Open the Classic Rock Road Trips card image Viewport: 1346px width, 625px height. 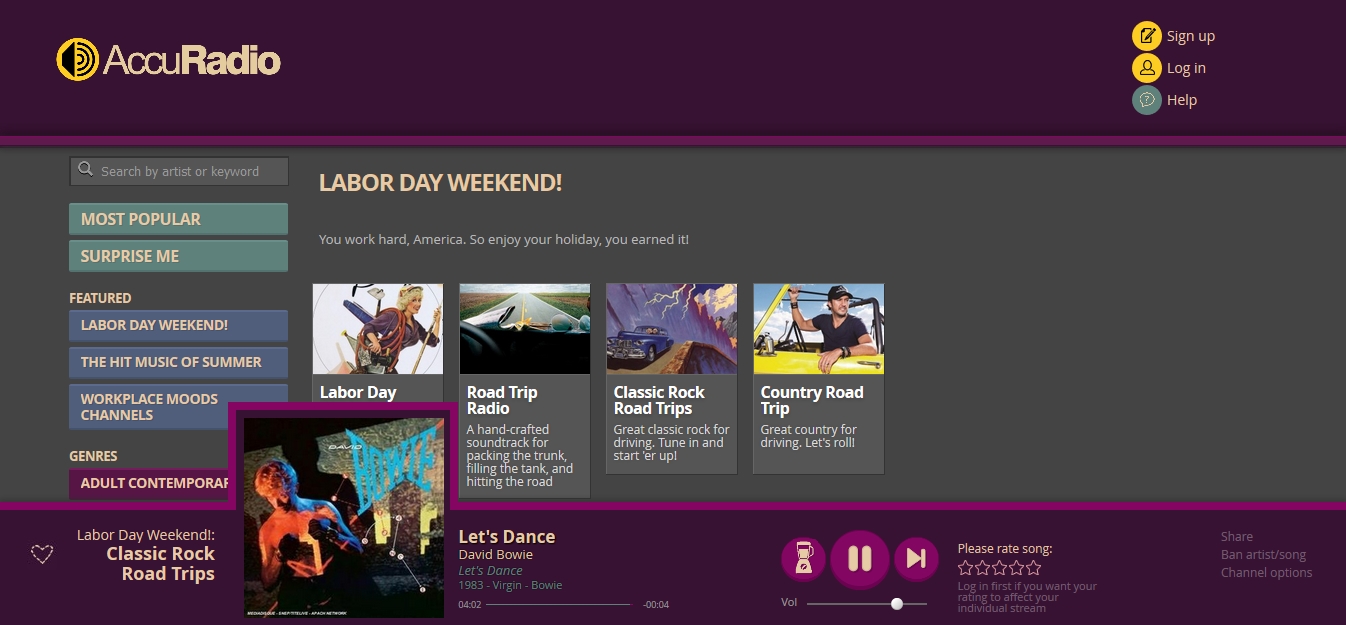click(672, 329)
